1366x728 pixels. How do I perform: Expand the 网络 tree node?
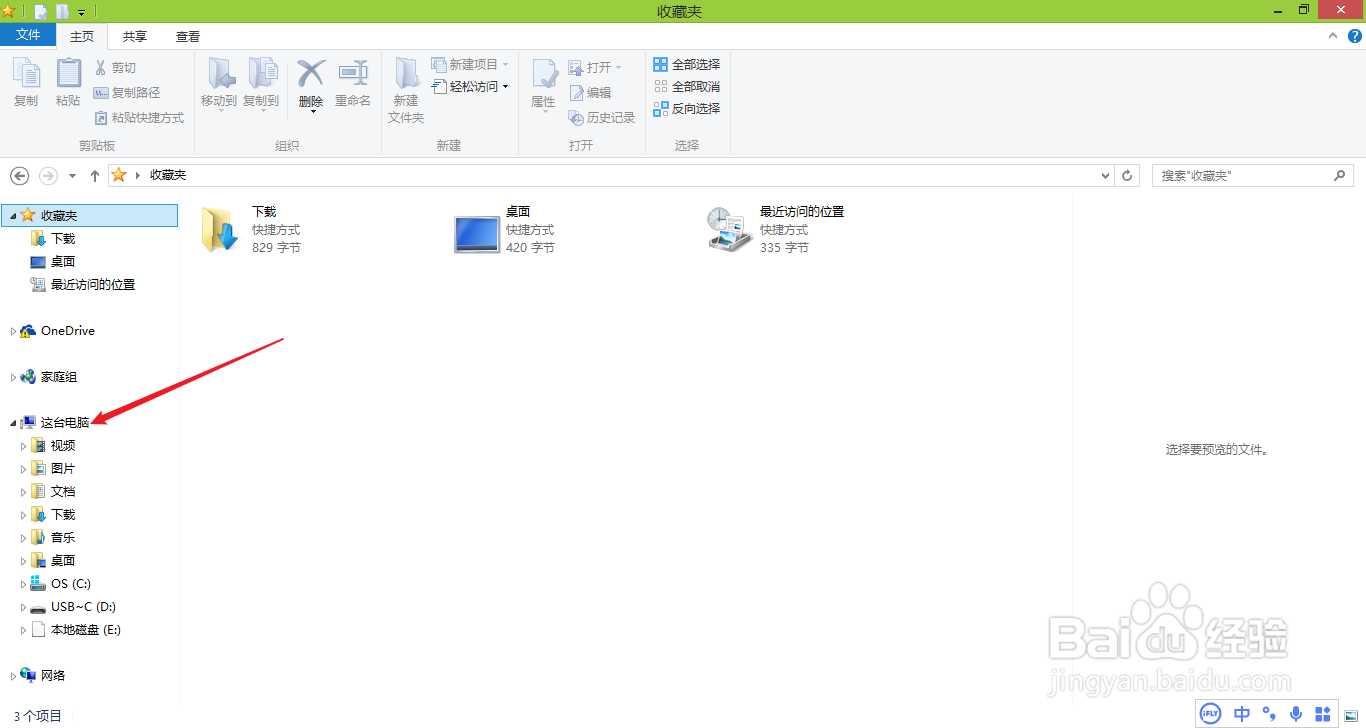13,676
